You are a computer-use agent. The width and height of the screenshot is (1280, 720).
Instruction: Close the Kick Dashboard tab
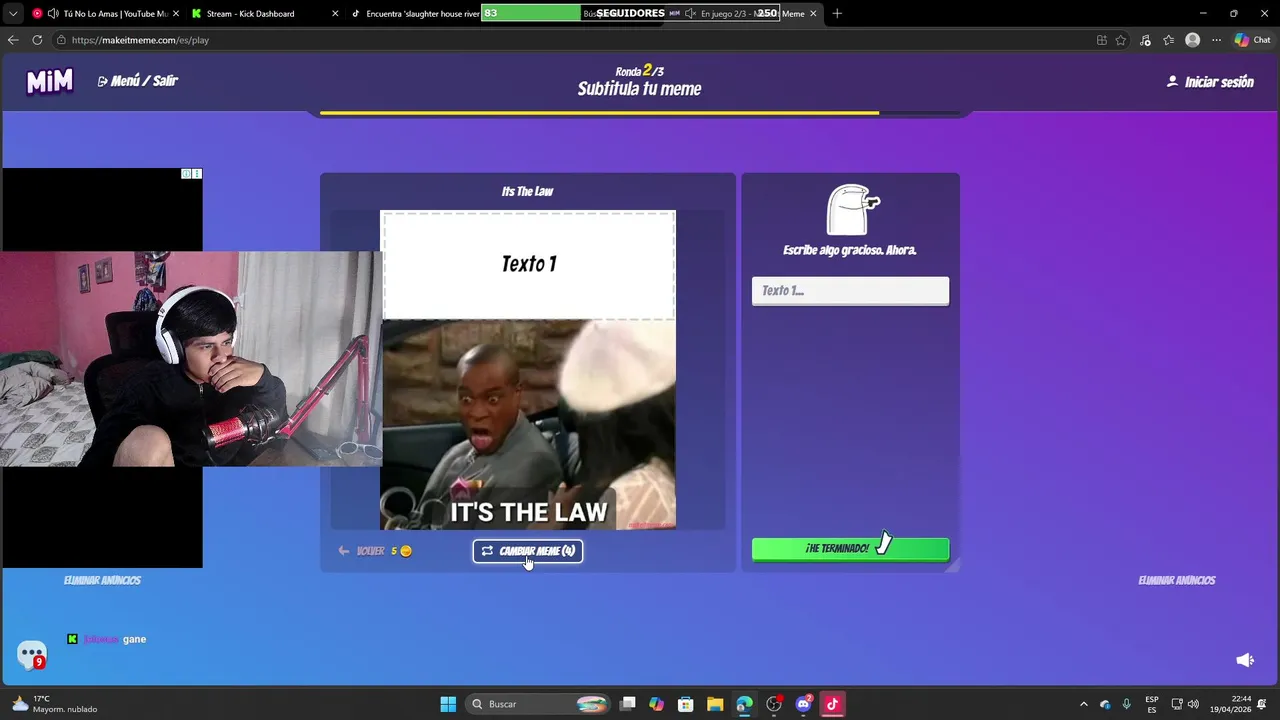(x=335, y=14)
